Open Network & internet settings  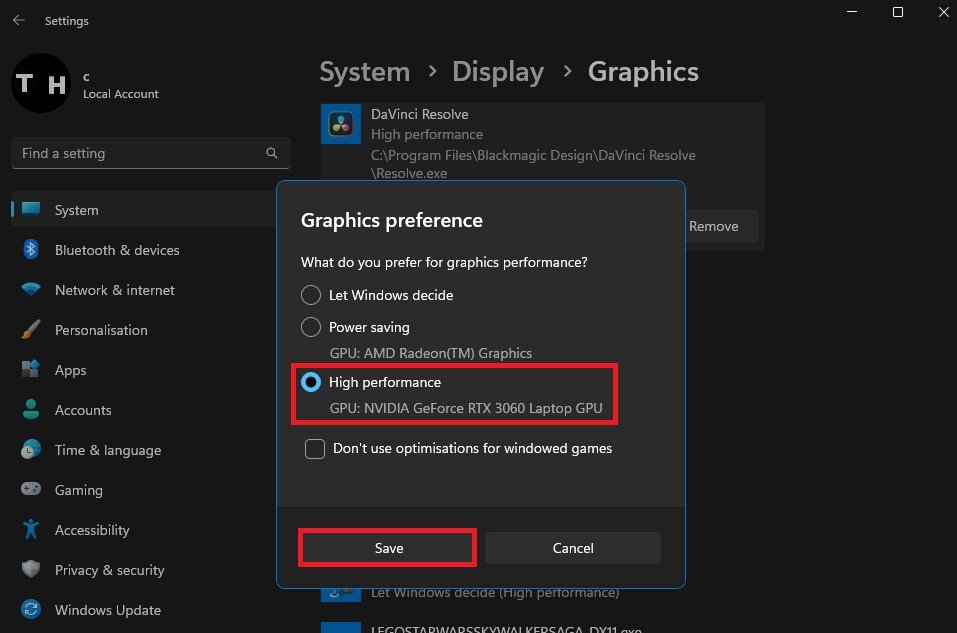(114, 290)
